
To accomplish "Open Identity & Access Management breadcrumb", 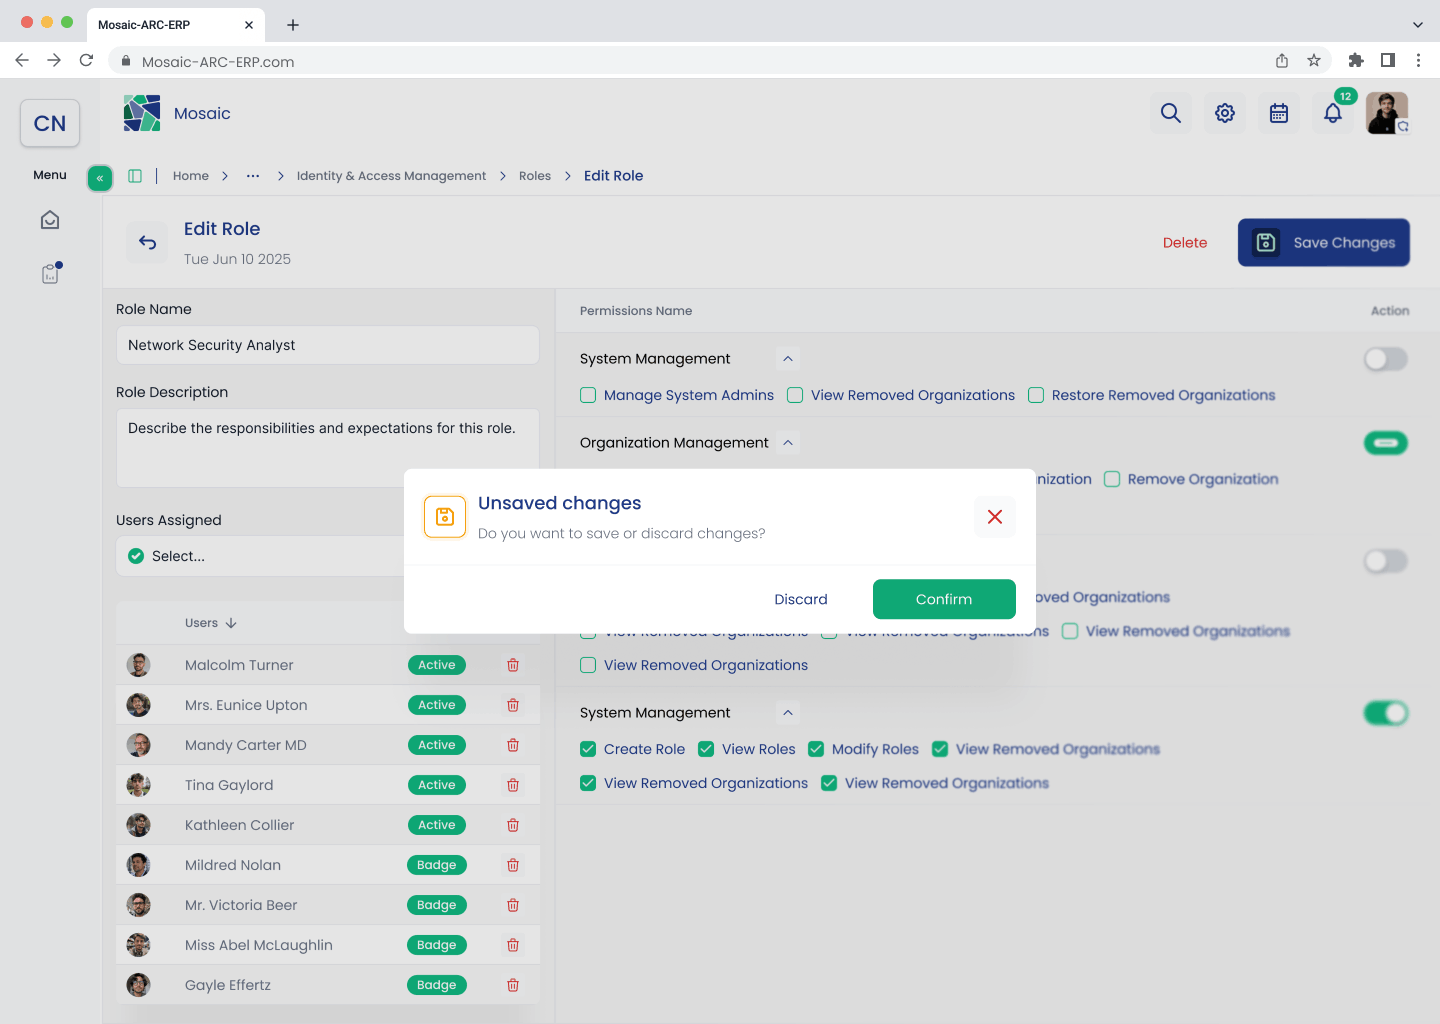I will (x=391, y=176).
